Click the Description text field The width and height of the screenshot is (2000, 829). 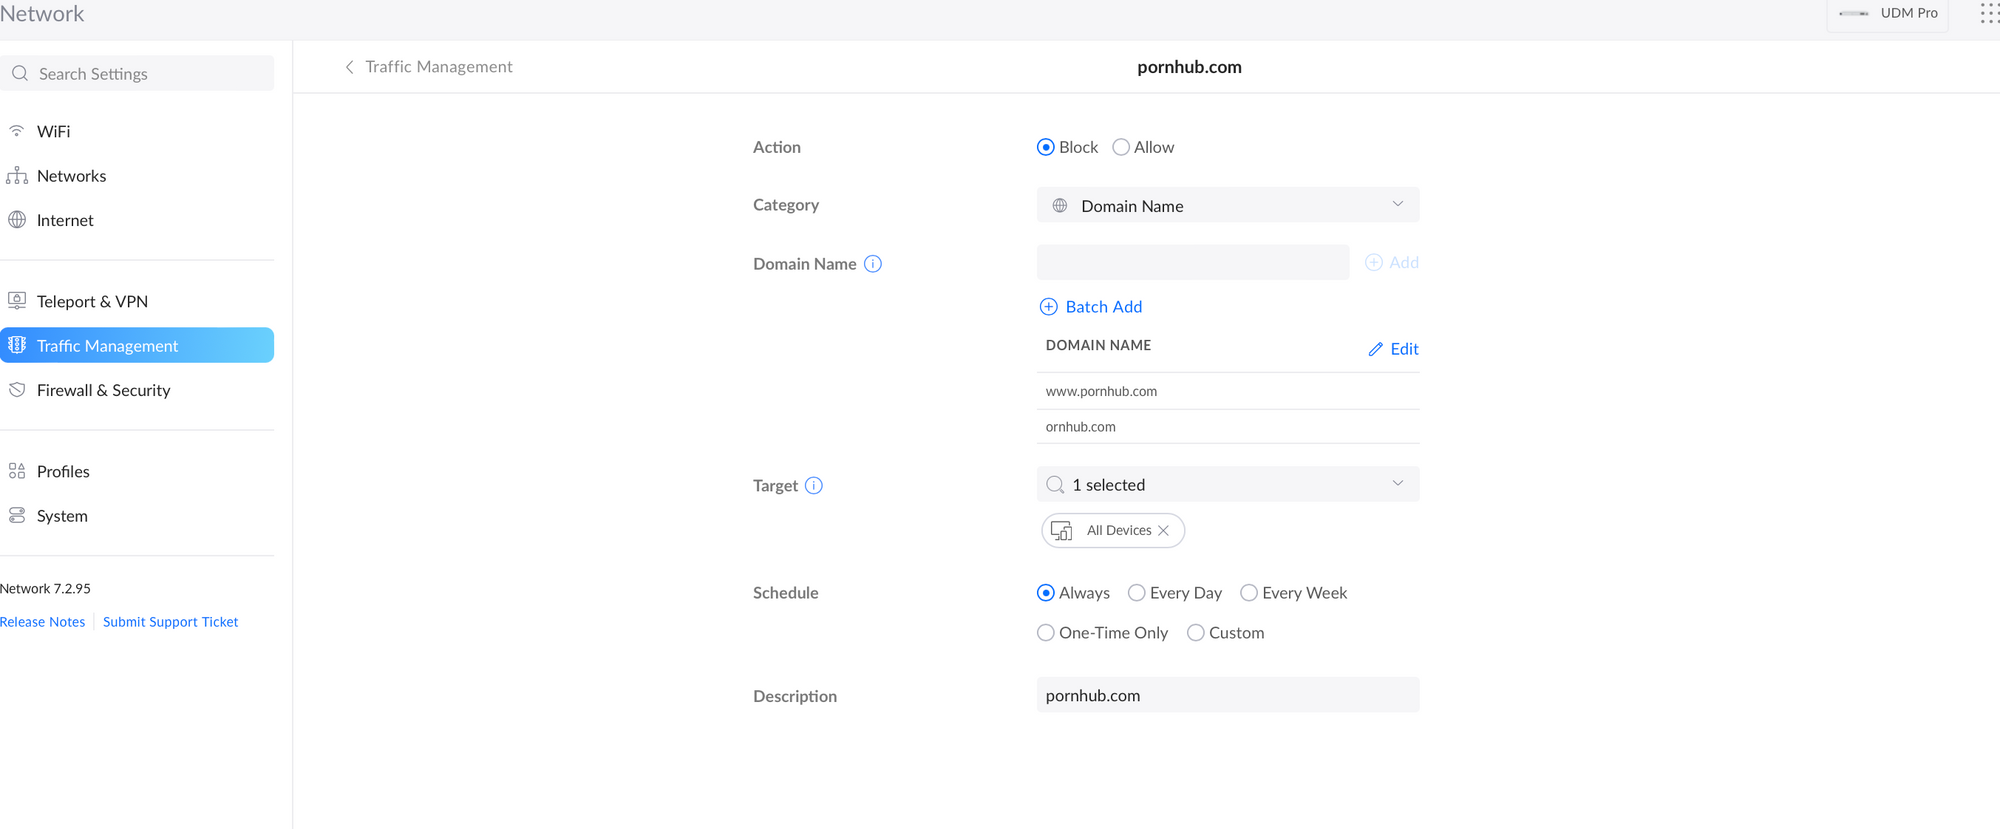coord(1227,696)
